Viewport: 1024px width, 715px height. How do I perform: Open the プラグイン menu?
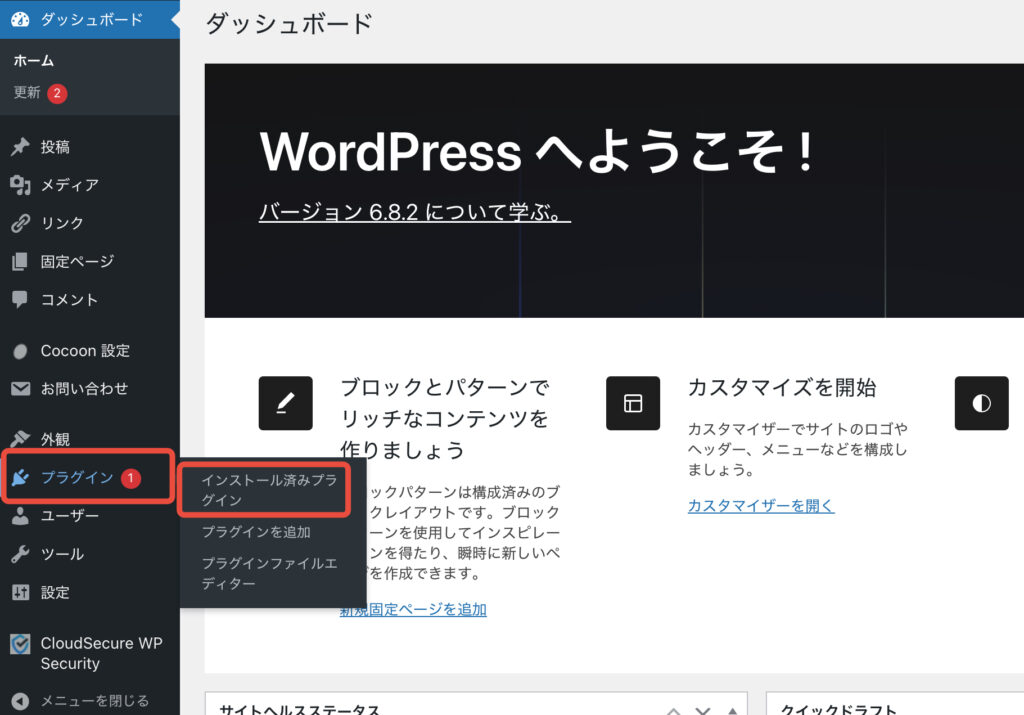click(89, 477)
